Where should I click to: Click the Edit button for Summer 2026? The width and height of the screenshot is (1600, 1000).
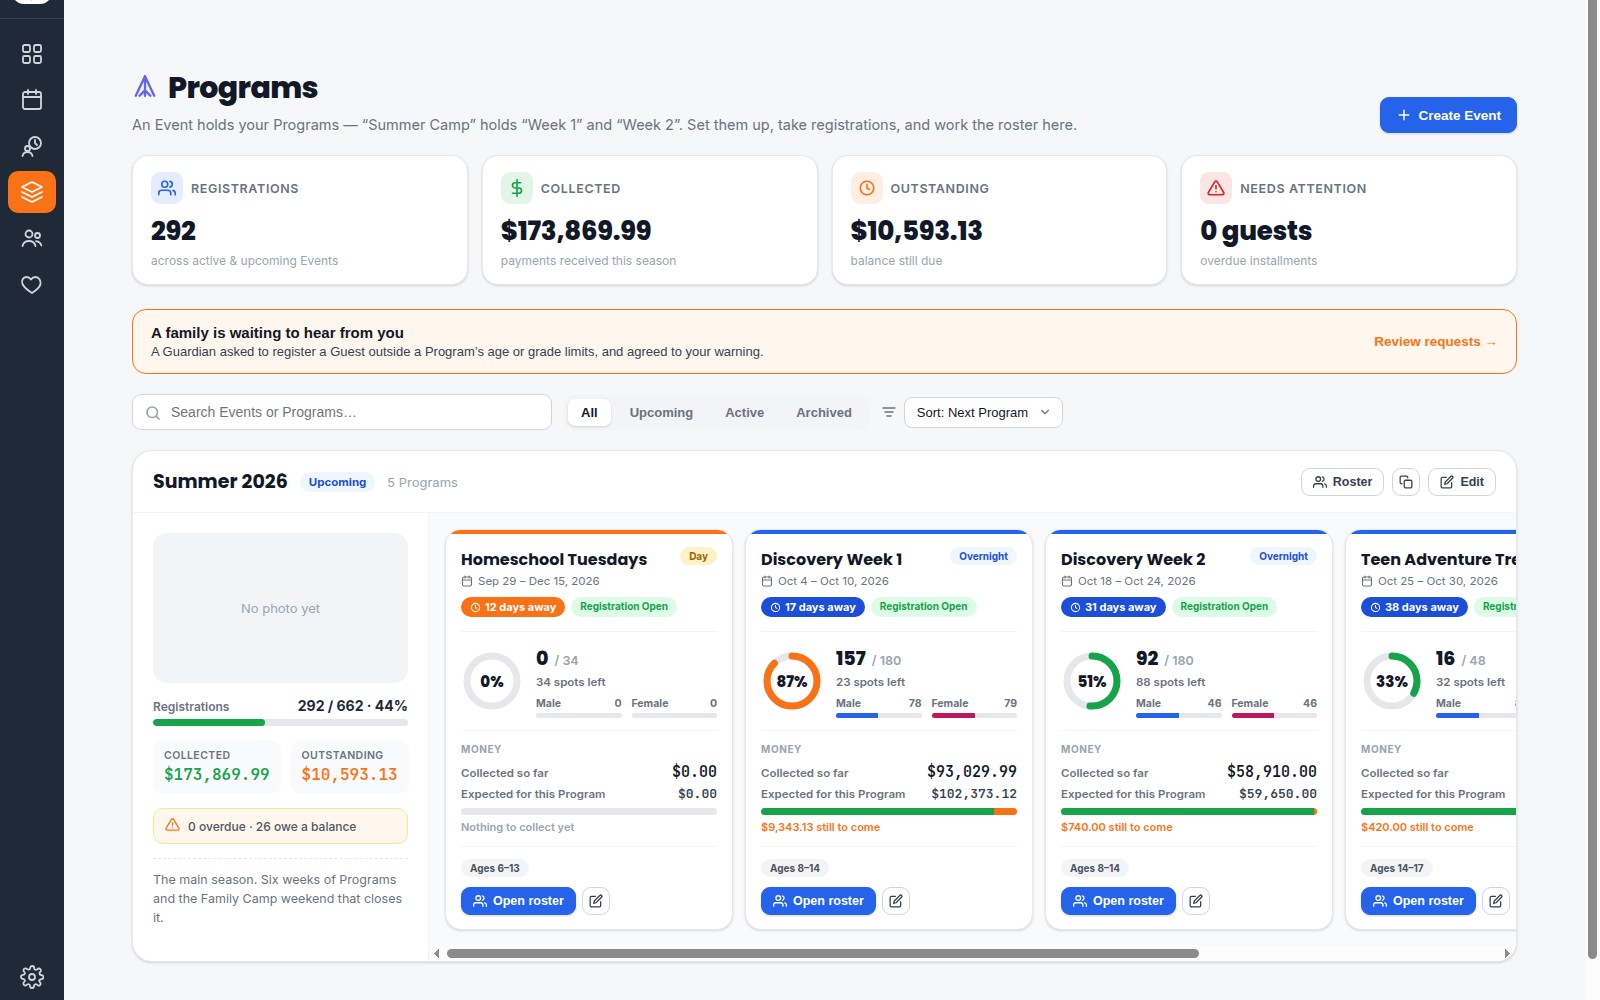pyautogui.click(x=1462, y=482)
